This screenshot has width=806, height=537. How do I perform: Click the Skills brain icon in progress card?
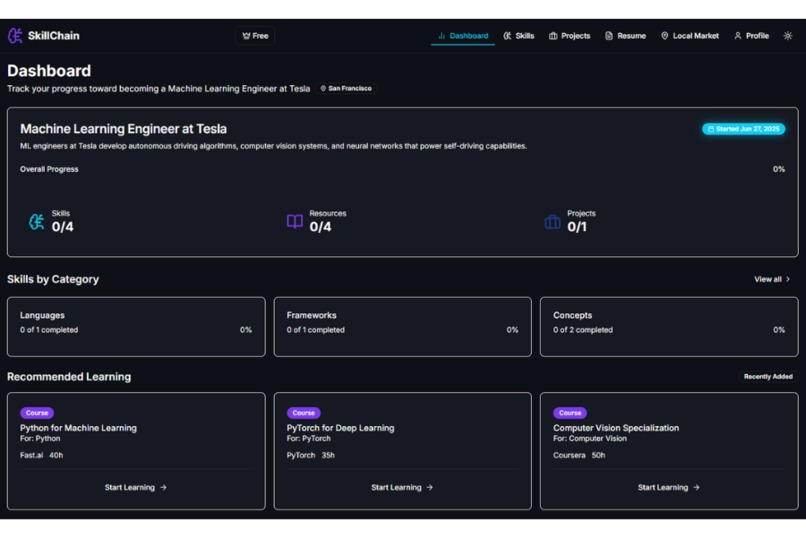(x=36, y=221)
